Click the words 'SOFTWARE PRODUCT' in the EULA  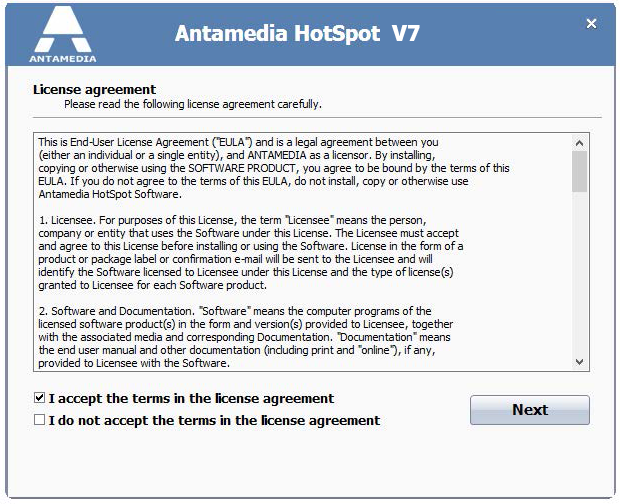242,168
